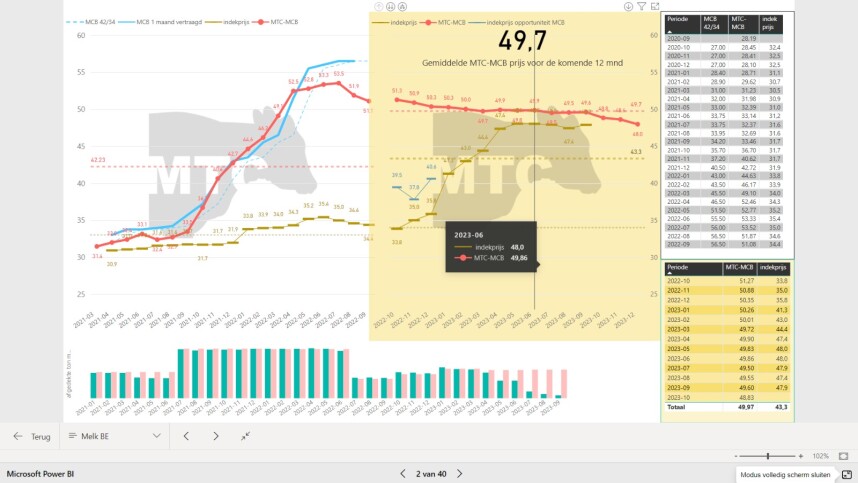Viewport: 858px width, 483px height.
Task: Open the Melk BE page dropdown
Action: [115, 436]
